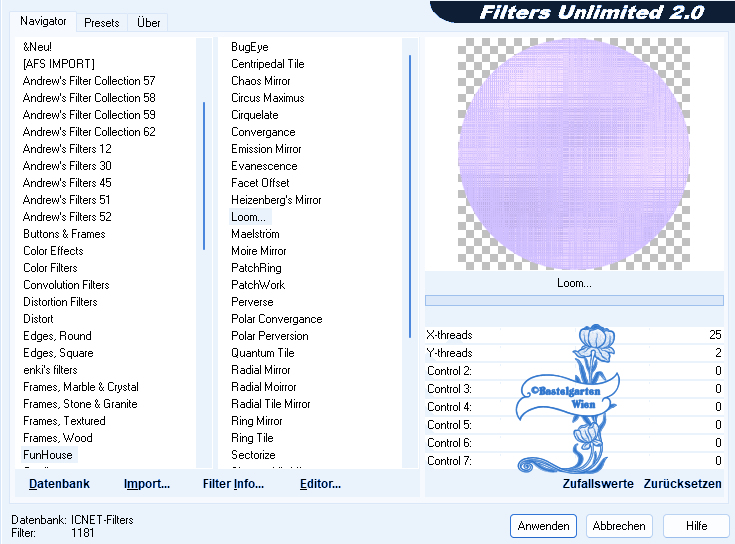Open the Über tab
Image resolution: width=735 pixels, height=544 pixels.
[148, 23]
